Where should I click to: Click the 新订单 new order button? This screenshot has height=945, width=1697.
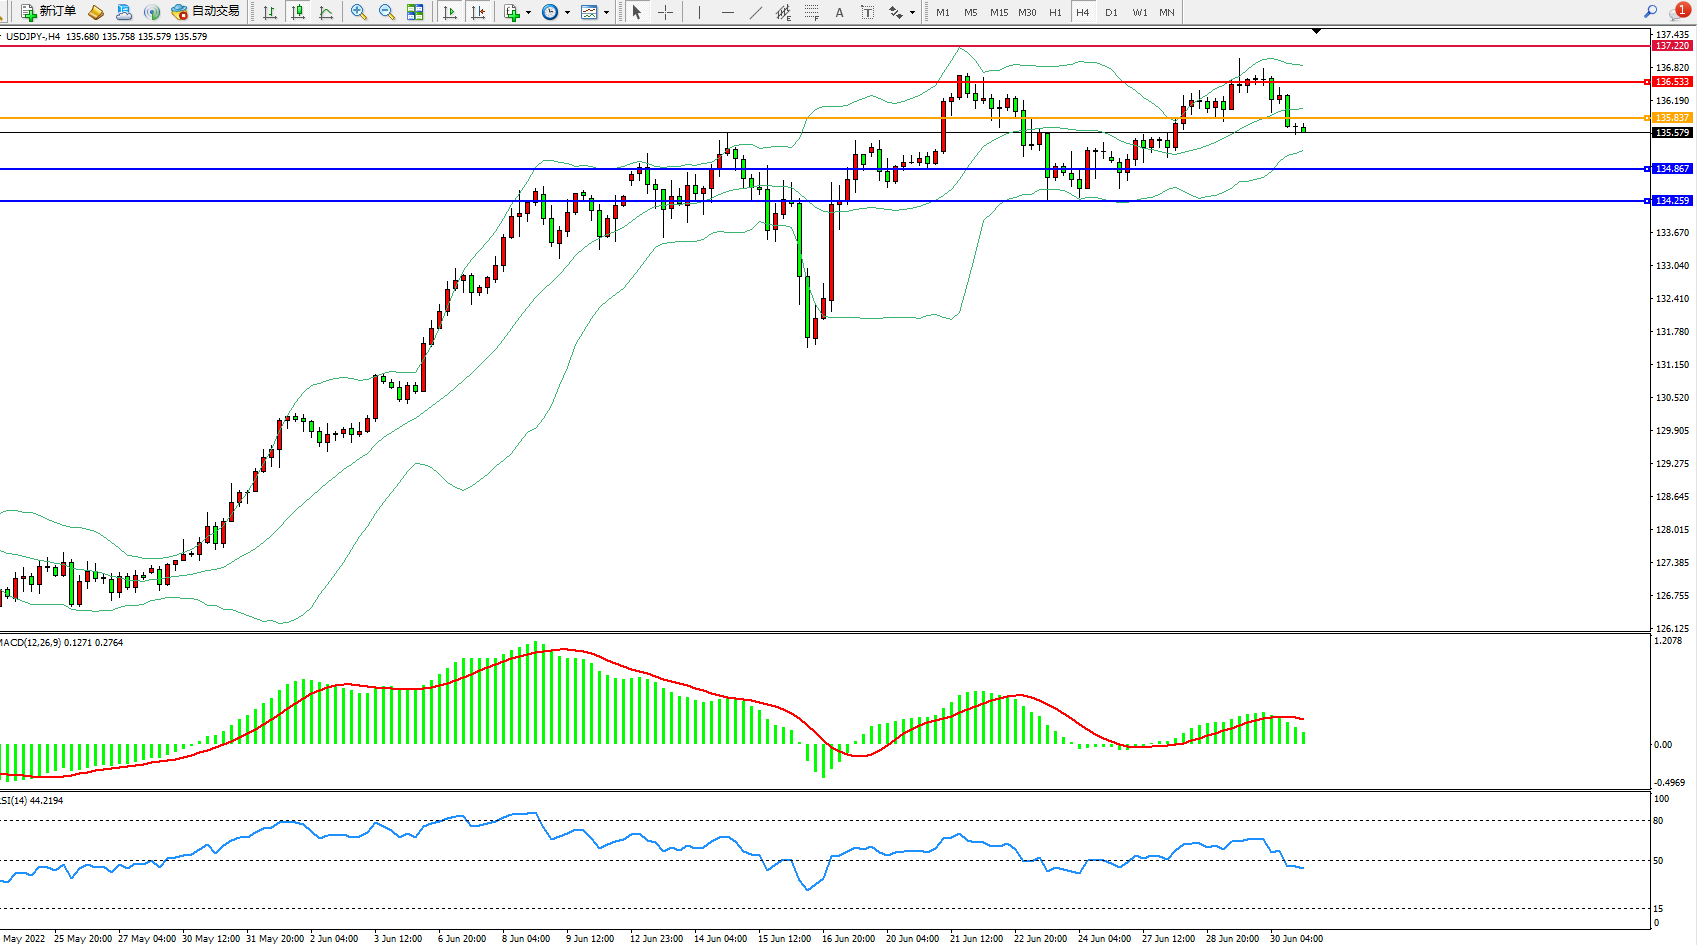click(48, 12)
